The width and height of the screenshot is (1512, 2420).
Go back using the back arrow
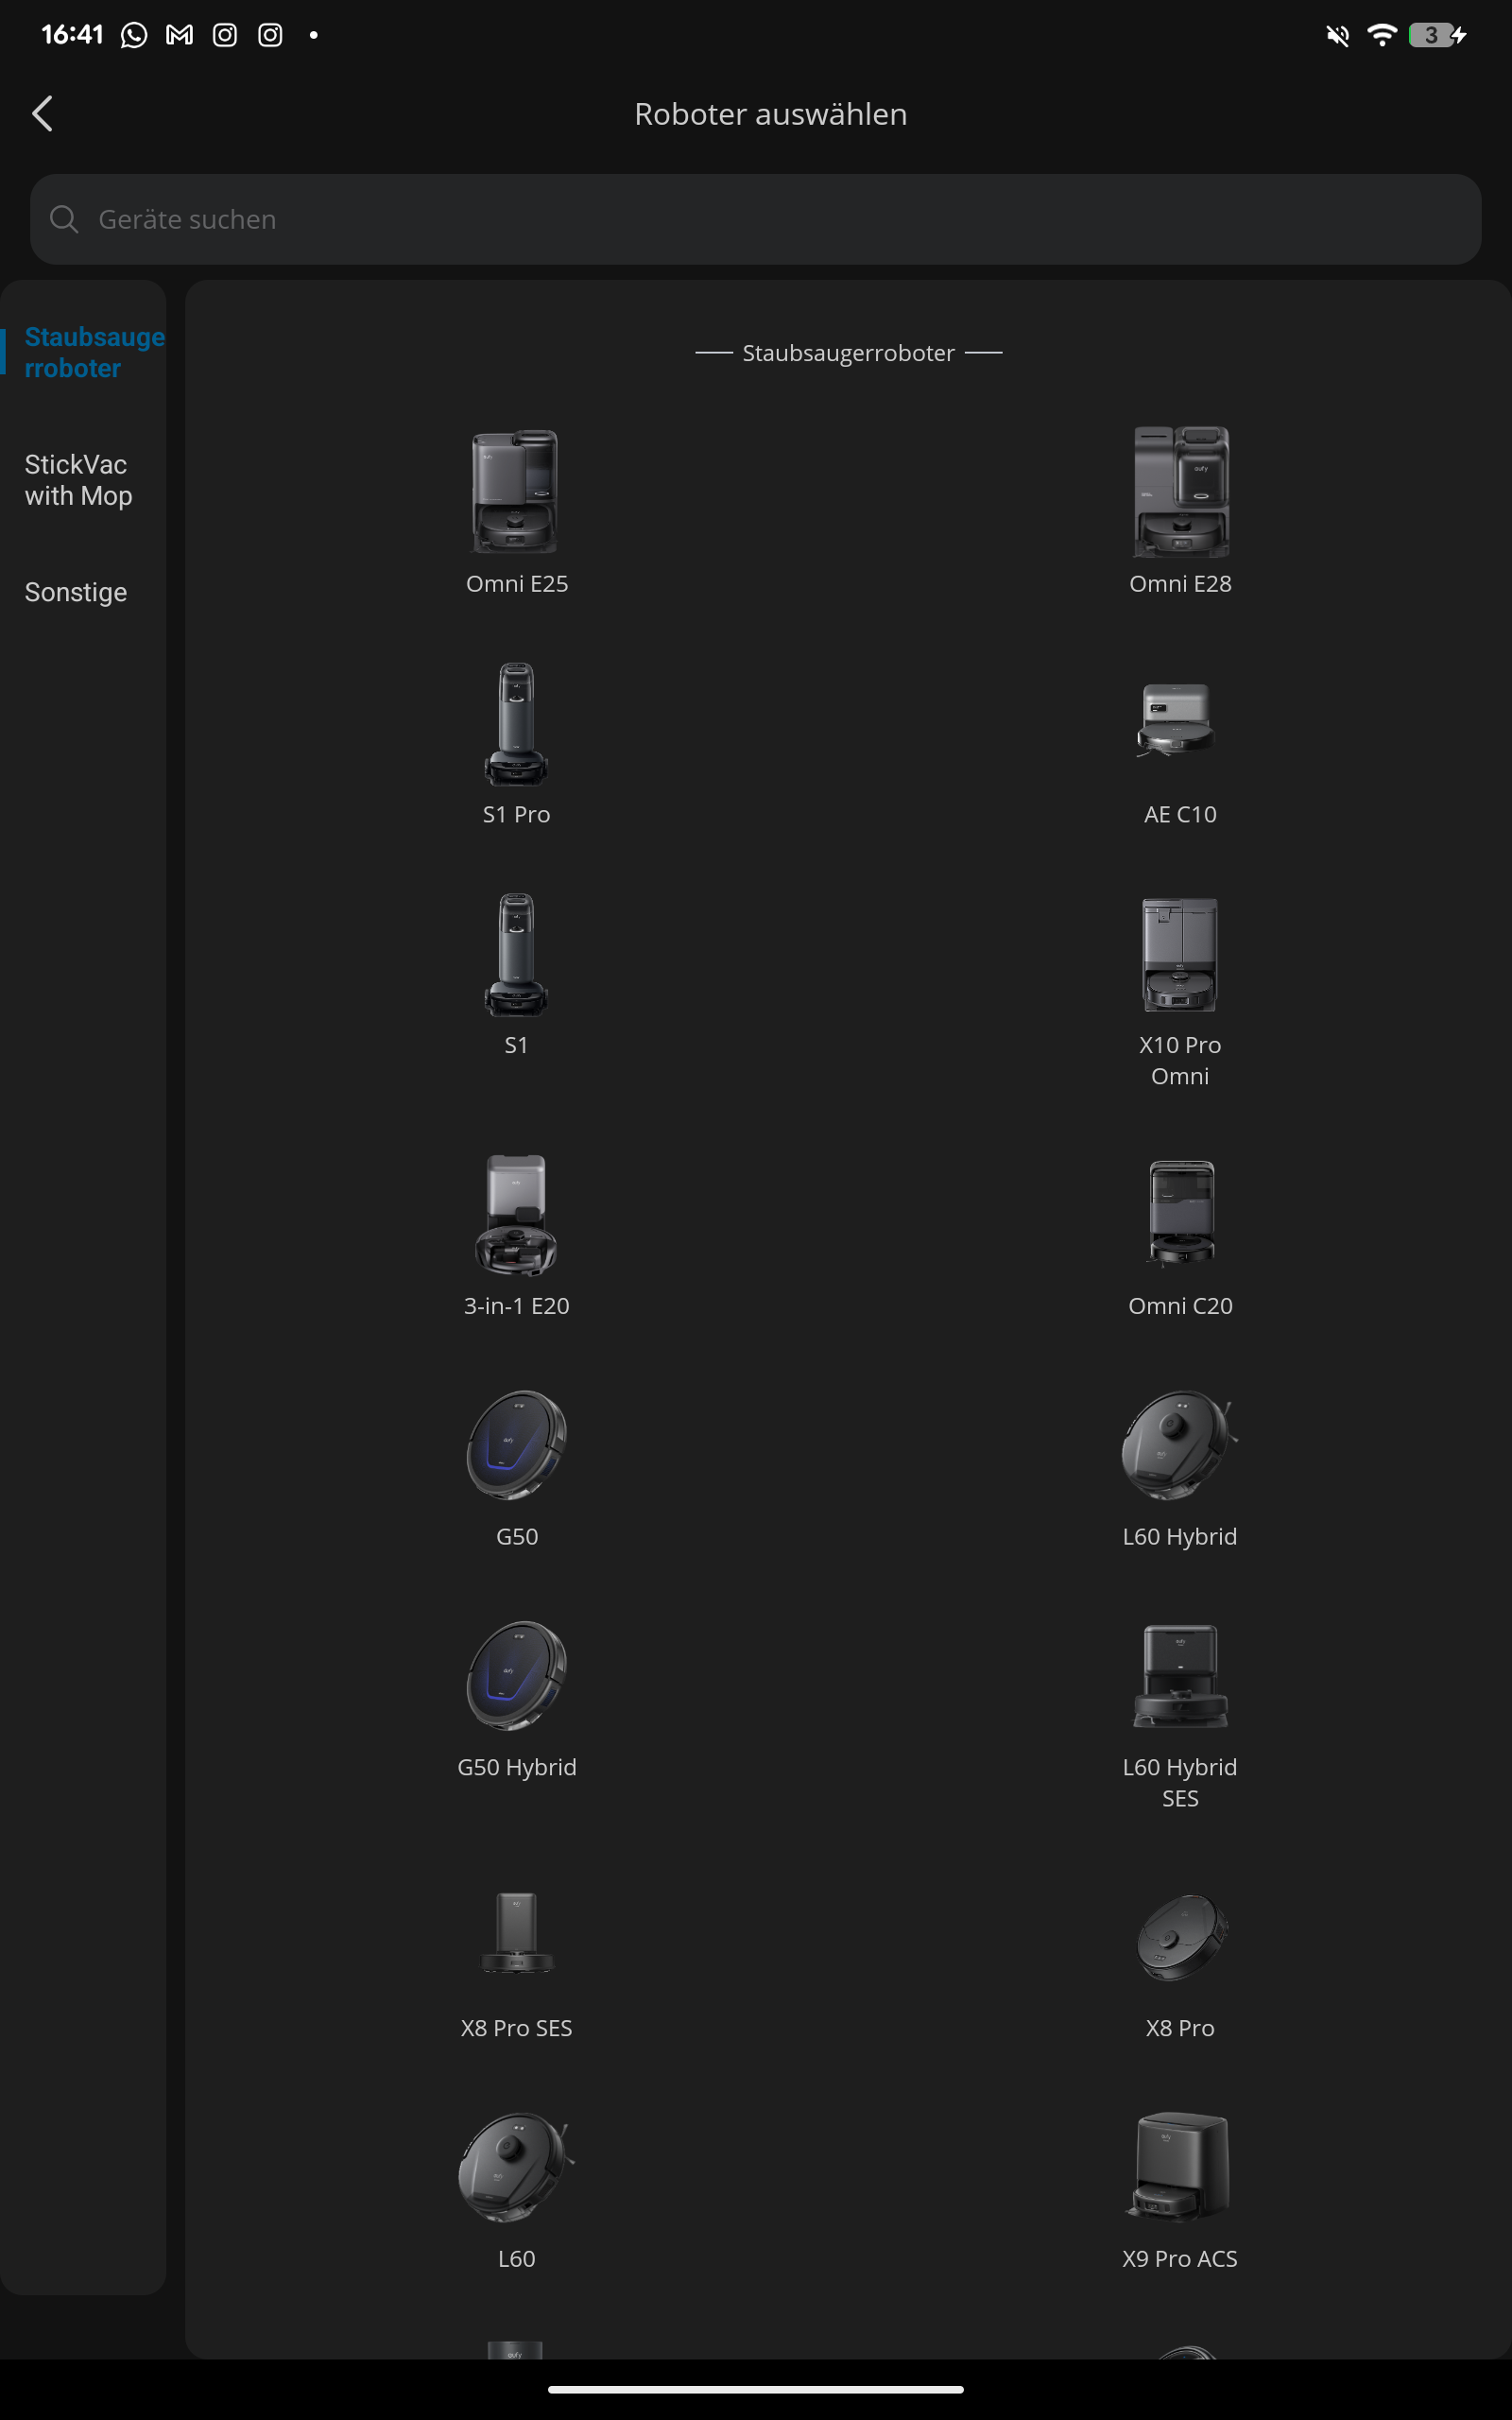tap(42, 114)
